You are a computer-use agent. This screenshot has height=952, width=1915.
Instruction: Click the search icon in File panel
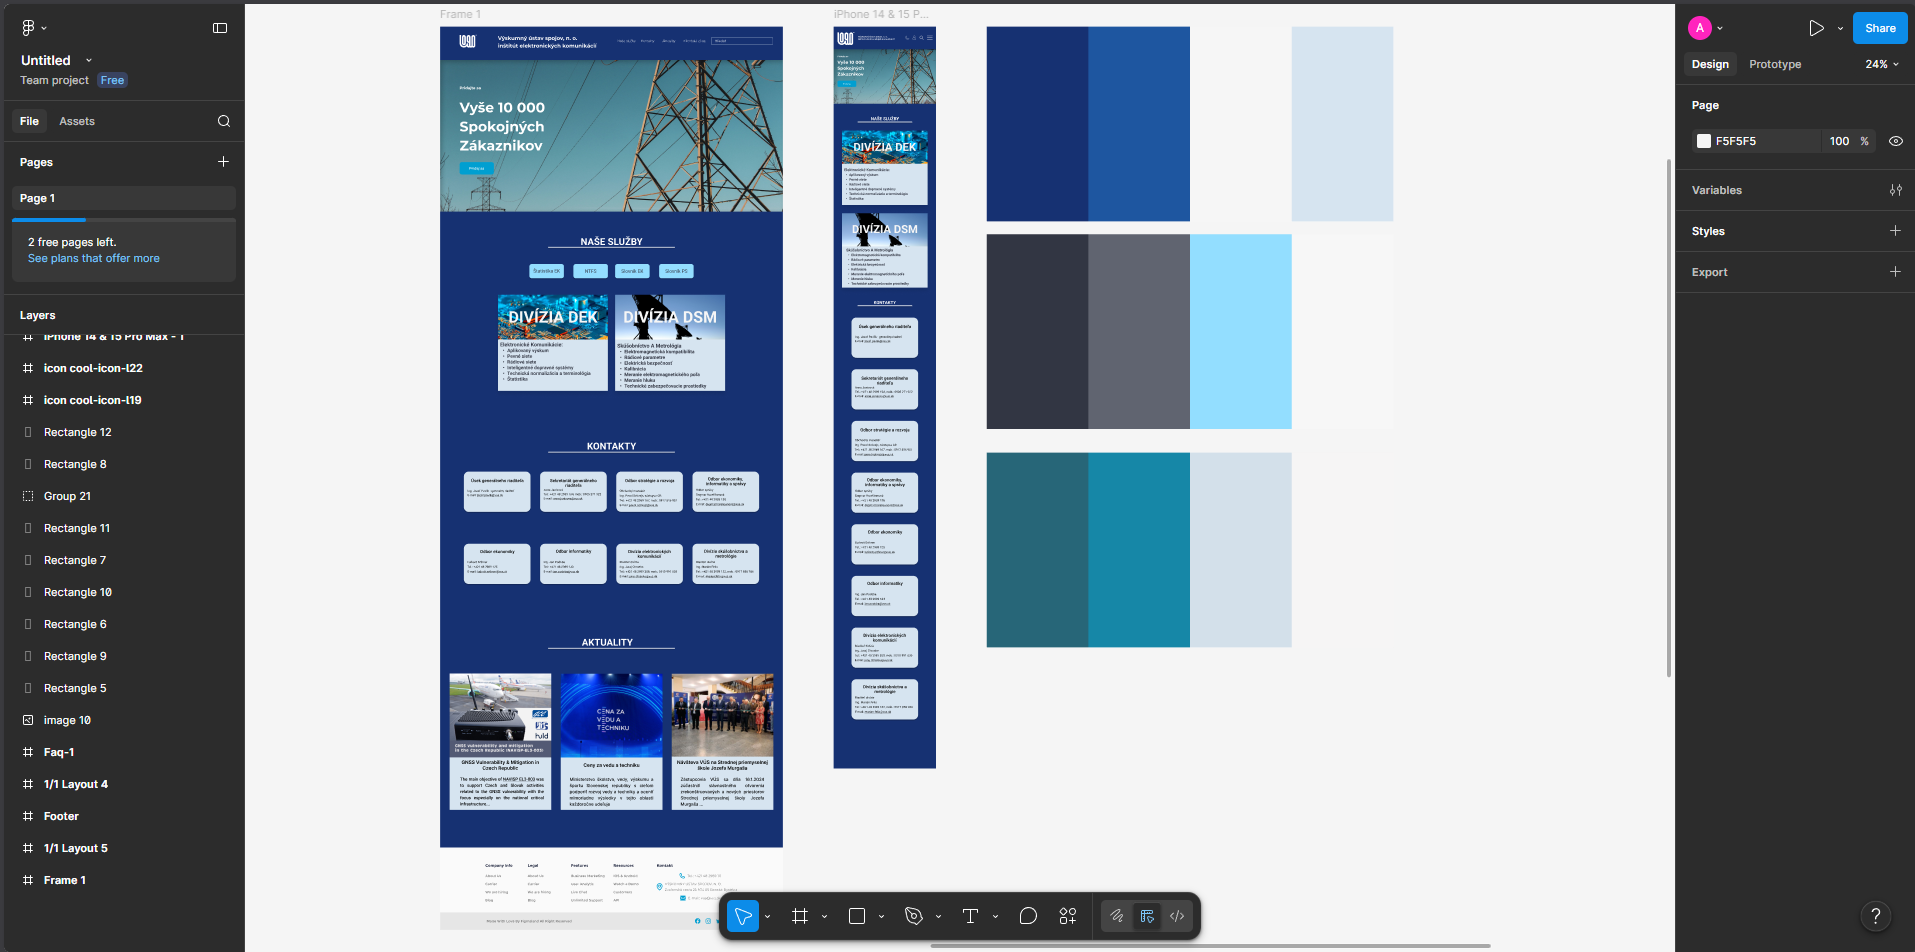[x=224, y=121]
